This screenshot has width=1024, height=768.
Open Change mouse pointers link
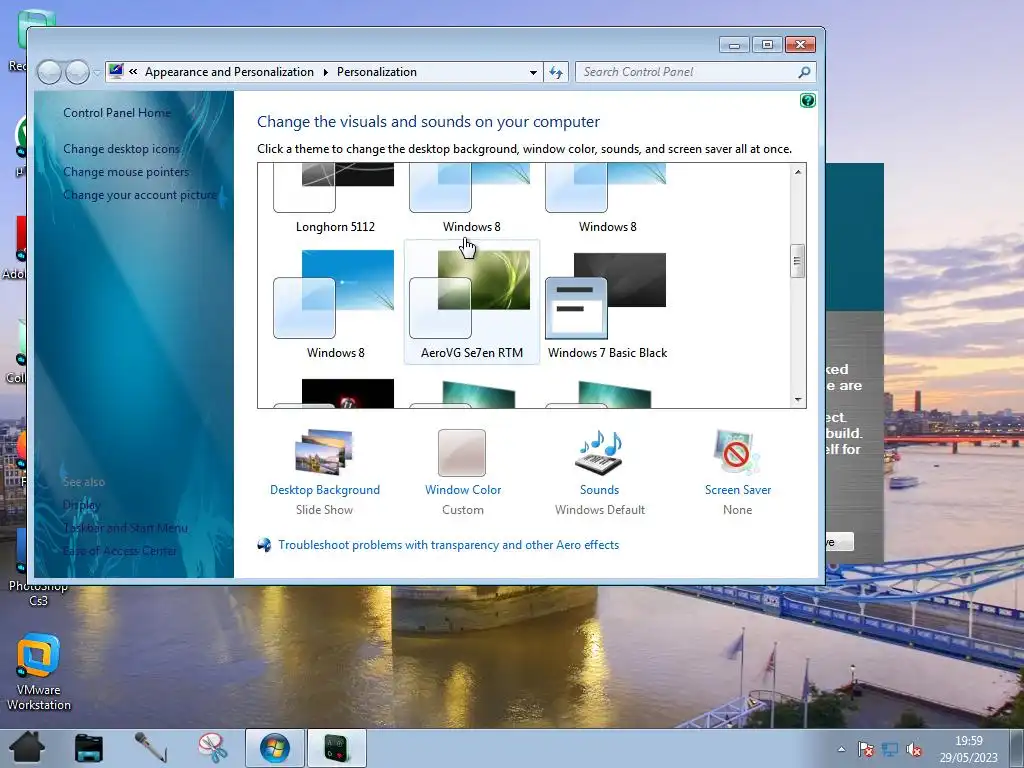click(125, 172)
